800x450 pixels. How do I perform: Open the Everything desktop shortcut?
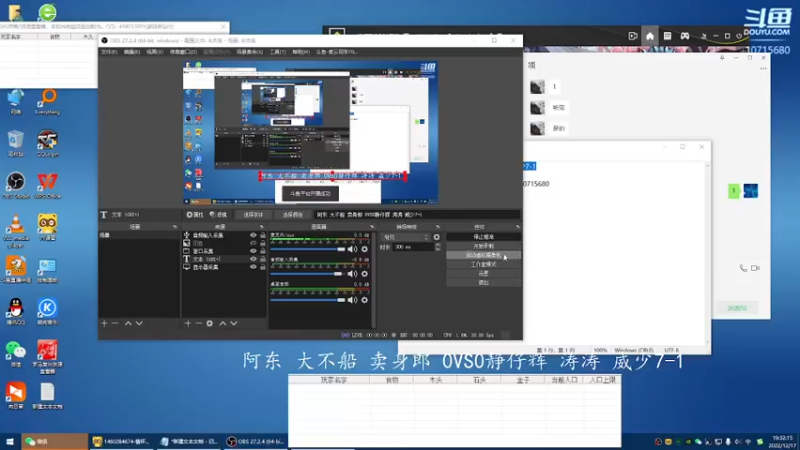(x=47, y=102)
